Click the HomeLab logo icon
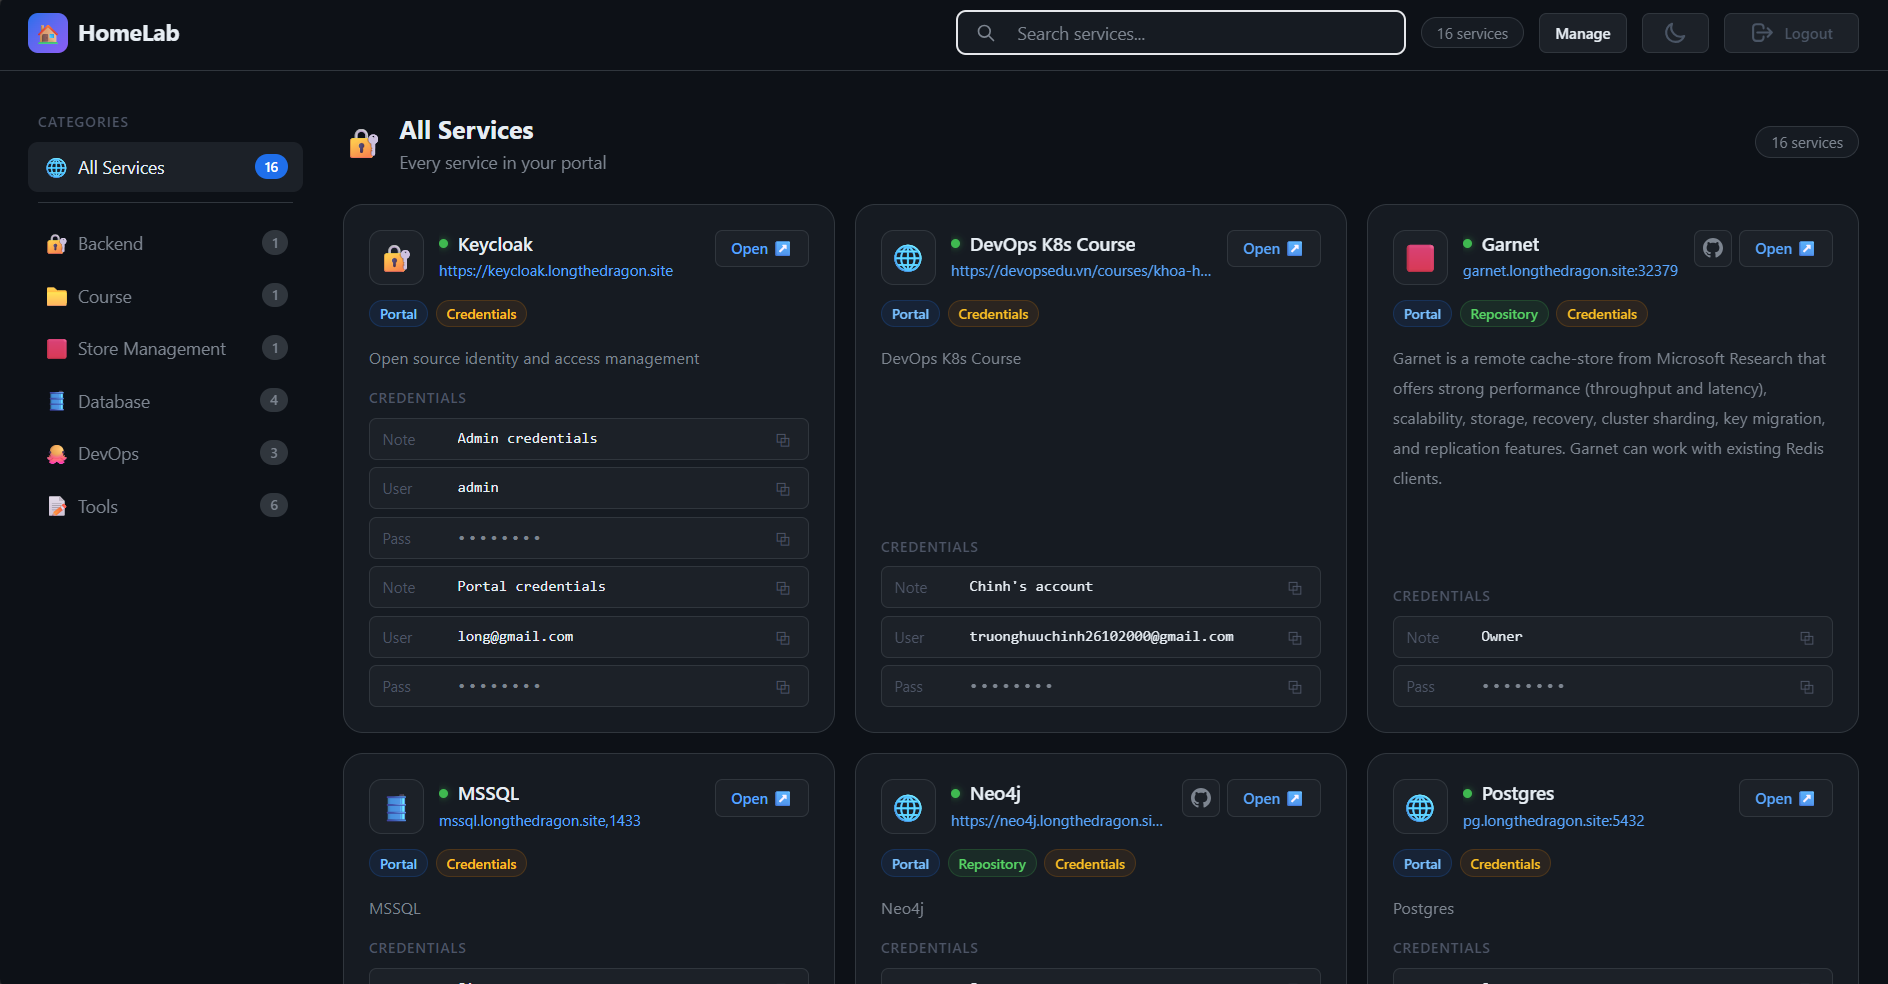The height and width of the screenshot is (984, 1888). click(x=48, y=33)
